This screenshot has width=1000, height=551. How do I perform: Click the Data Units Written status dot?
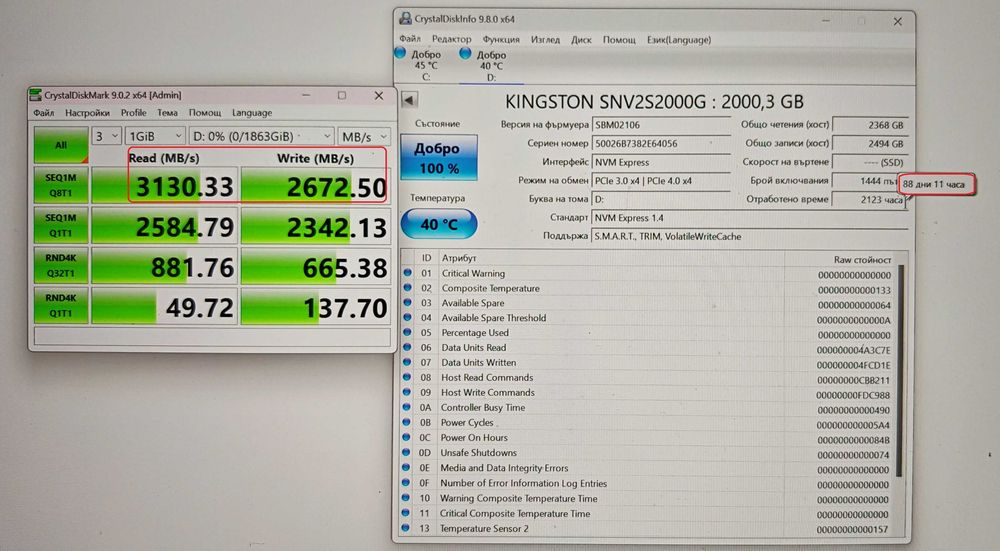pos(407,362)
